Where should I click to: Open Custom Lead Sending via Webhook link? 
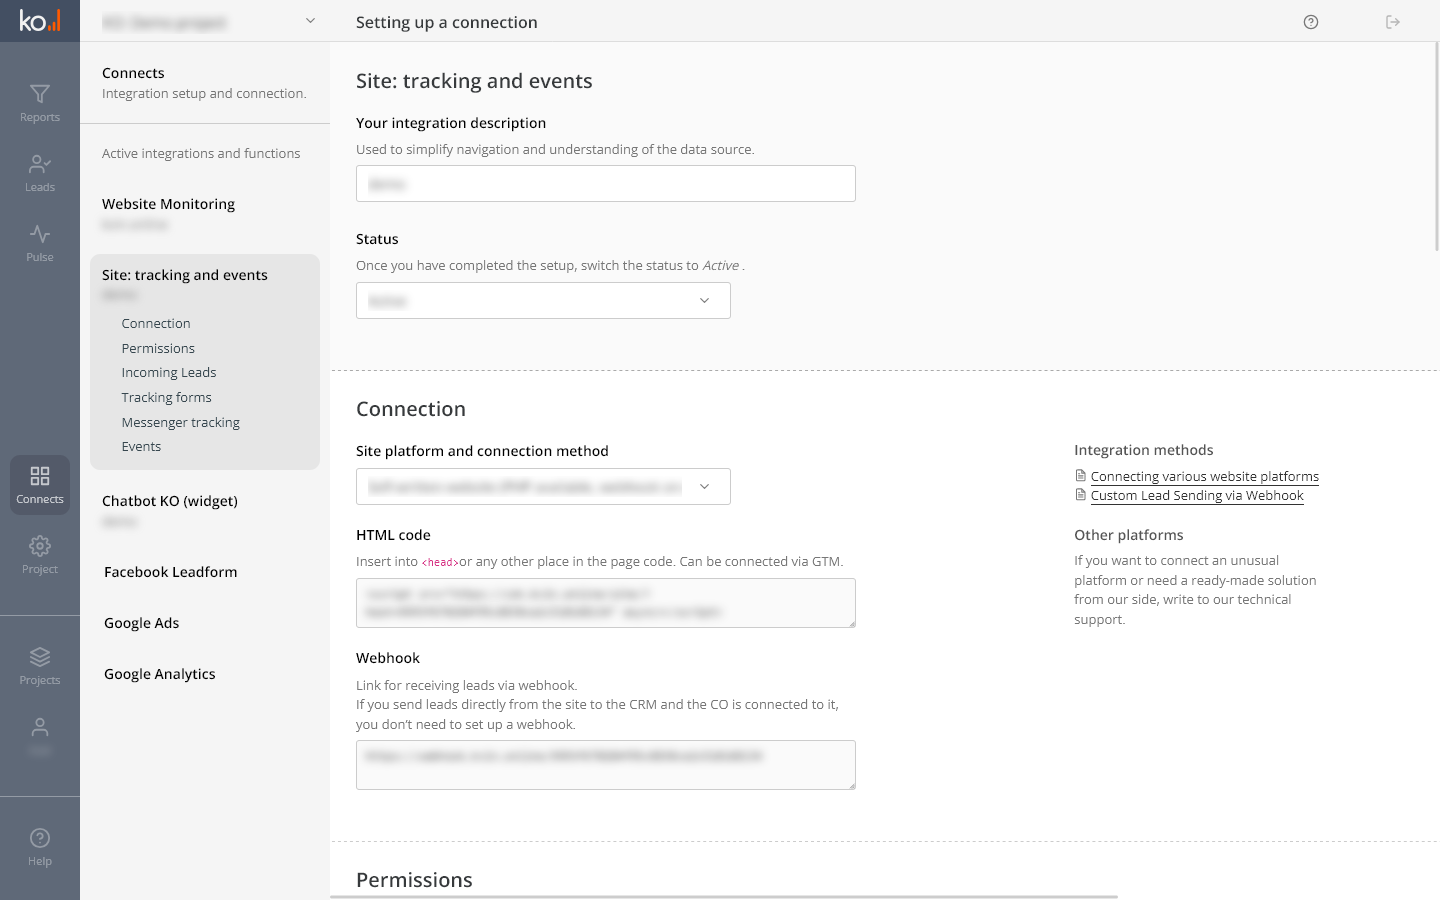coord(1196,496)
